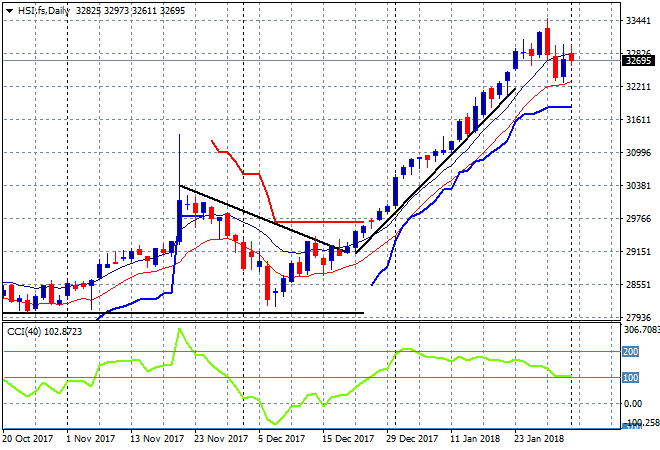Select the black horizontal support line
660x450 pixels.
(200, 314)
